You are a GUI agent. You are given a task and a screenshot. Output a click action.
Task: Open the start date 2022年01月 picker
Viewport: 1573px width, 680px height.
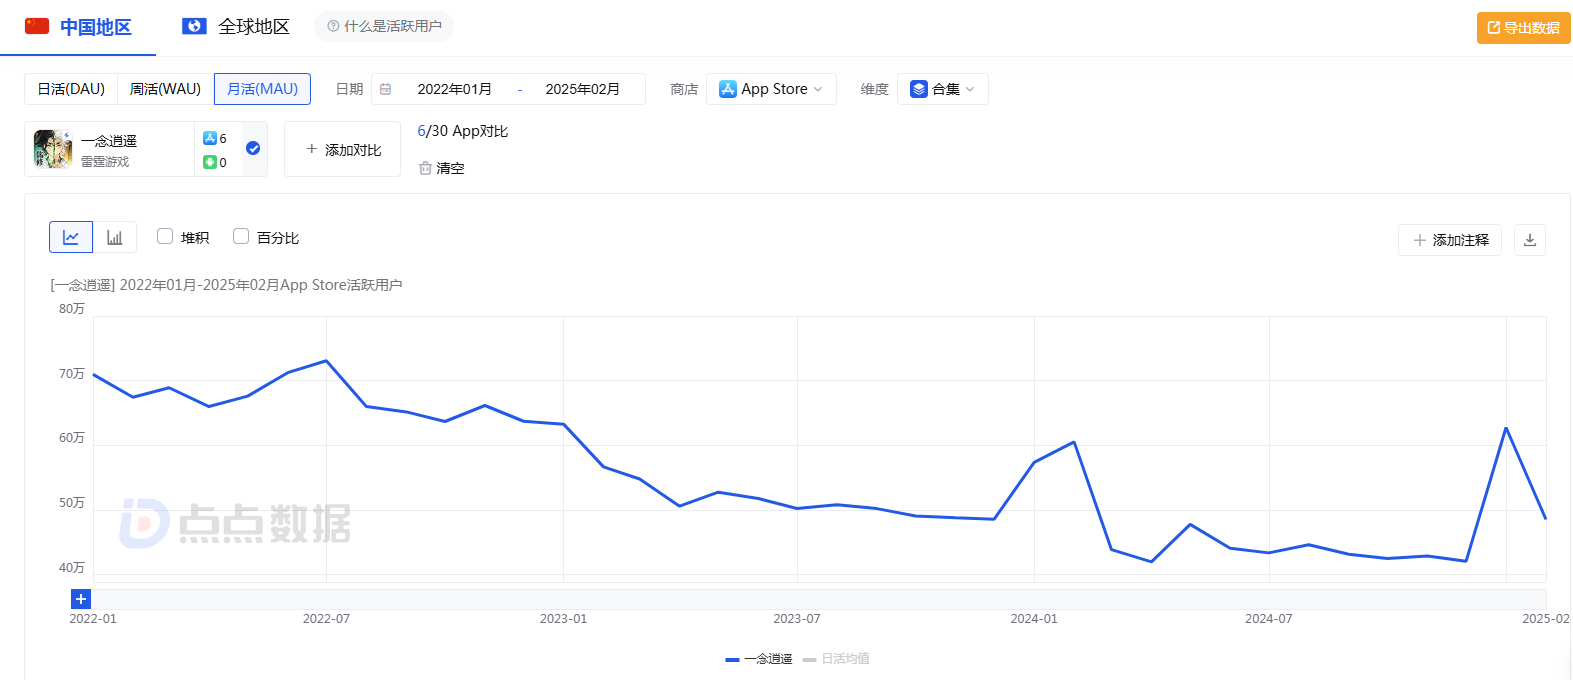[454, 89]
